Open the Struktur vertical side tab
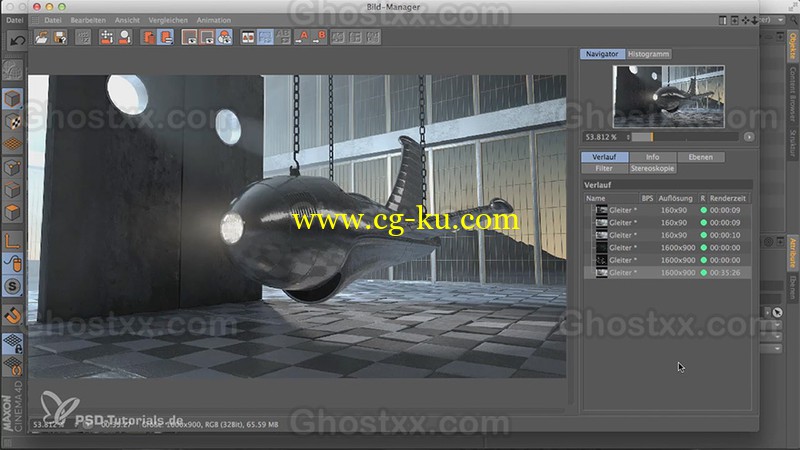This screenshot has width=800, height=450. click(x=792, y=143)
